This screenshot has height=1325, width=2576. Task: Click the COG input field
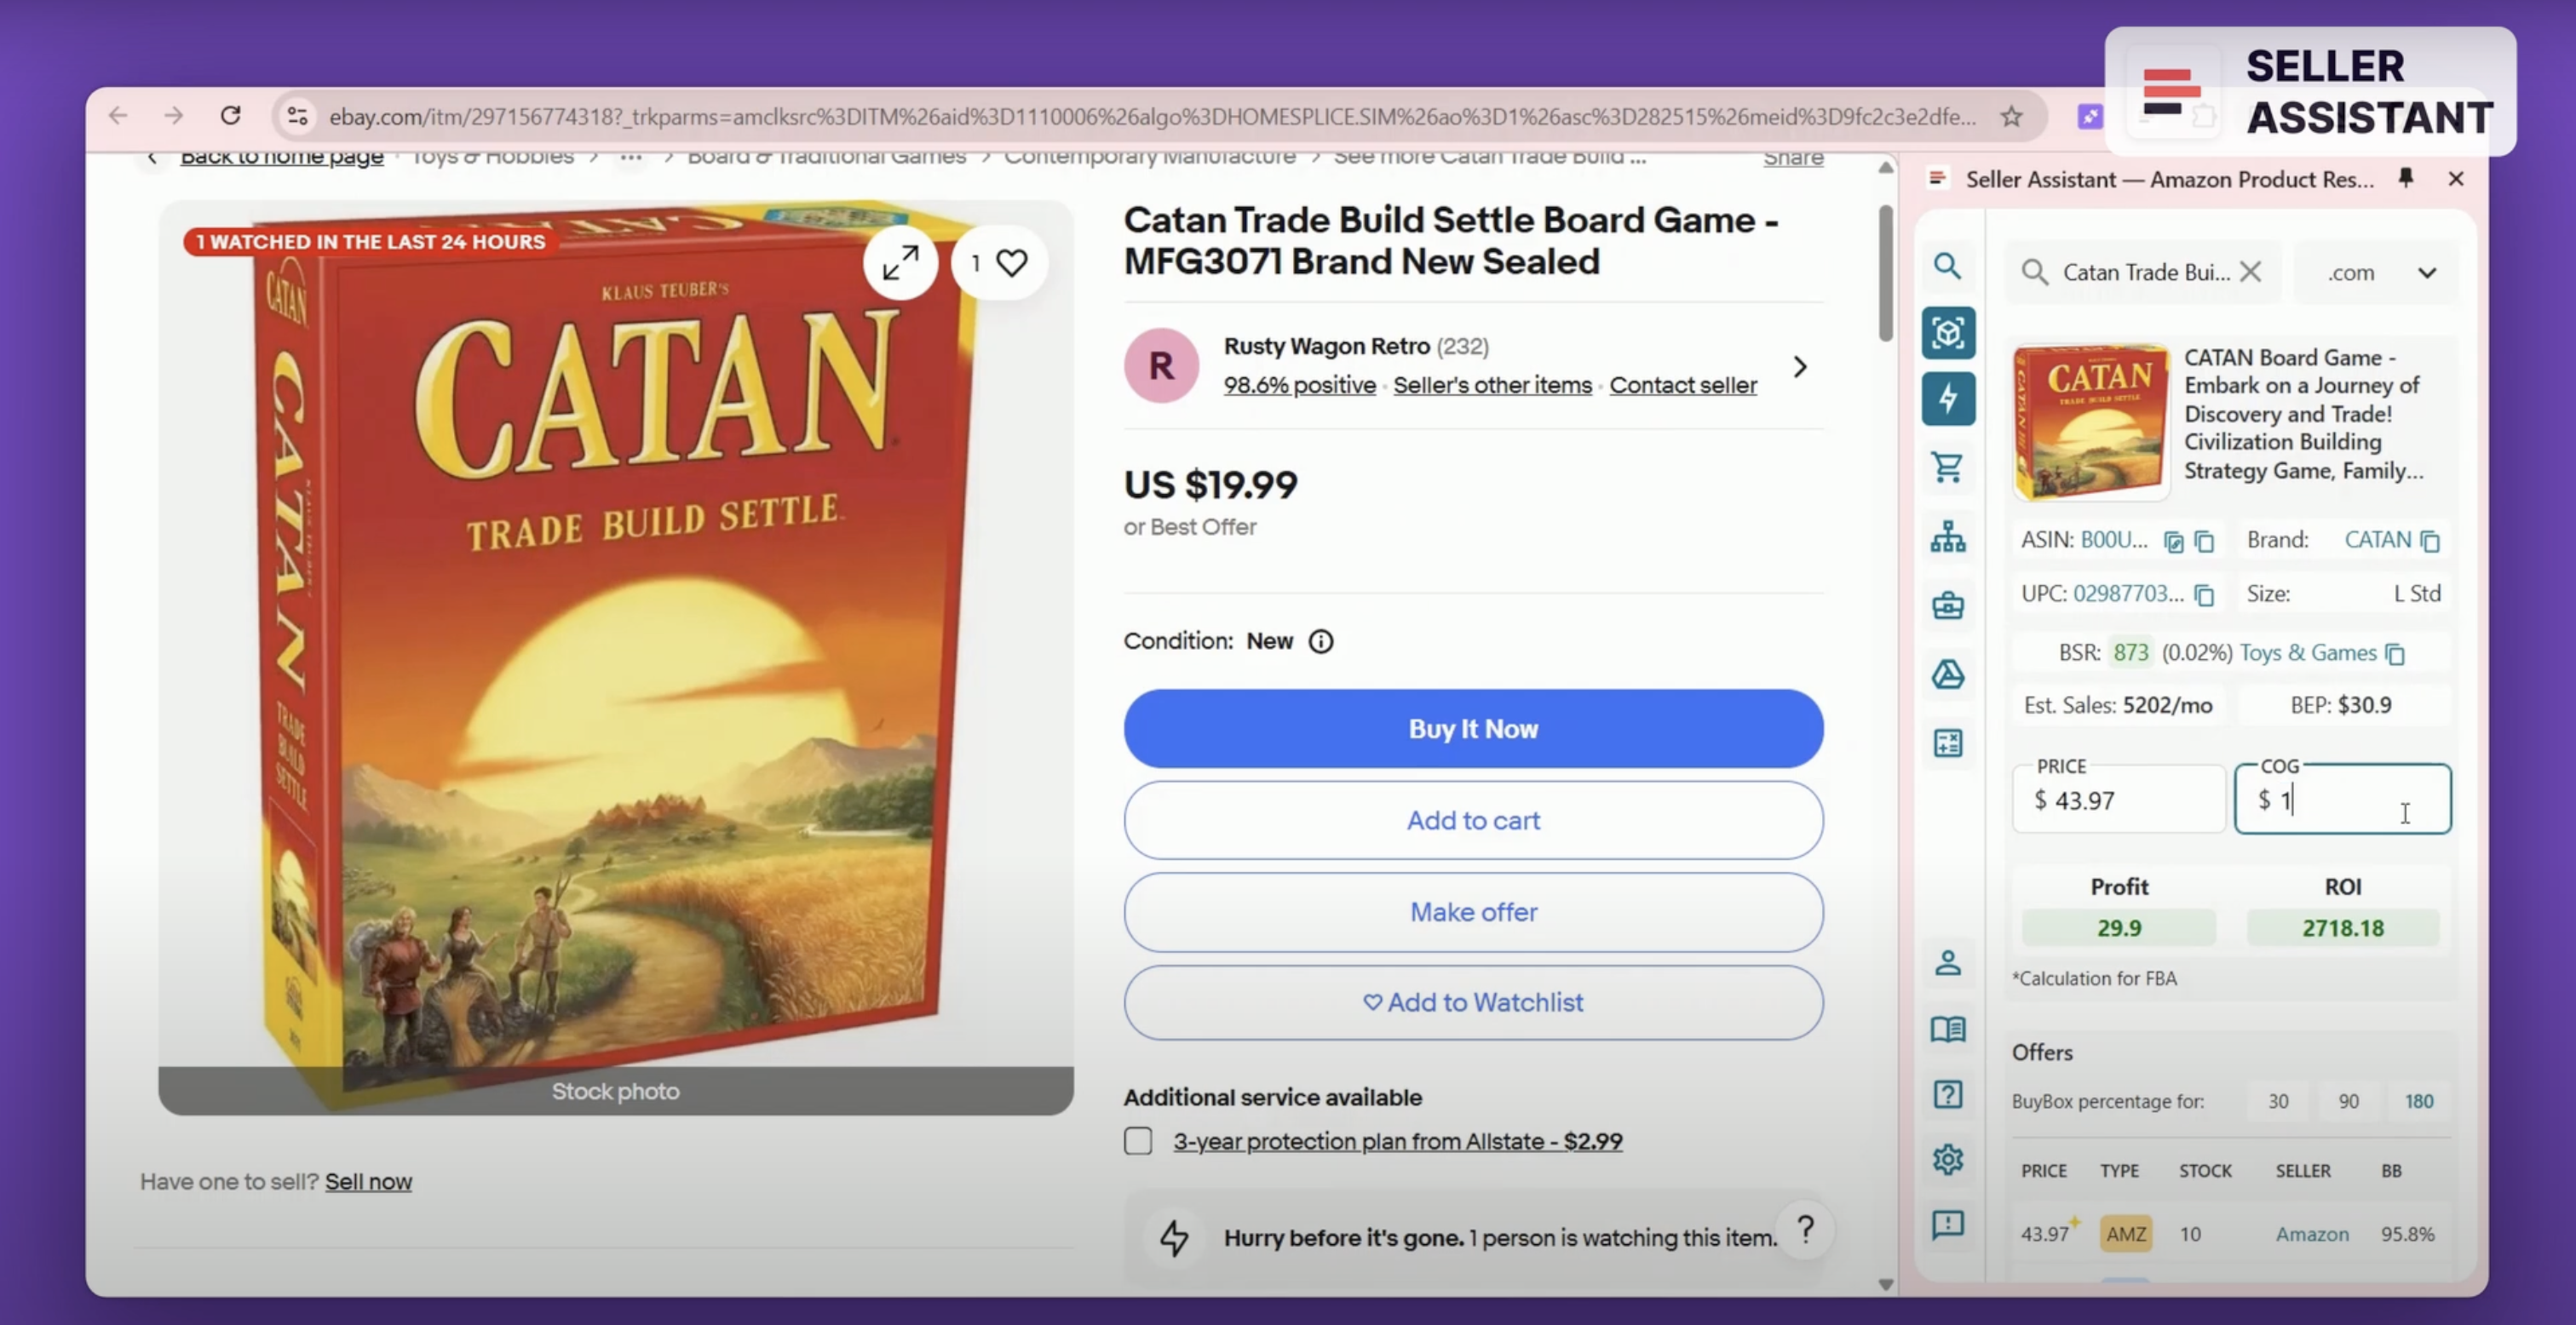(x=2342, y=800)
